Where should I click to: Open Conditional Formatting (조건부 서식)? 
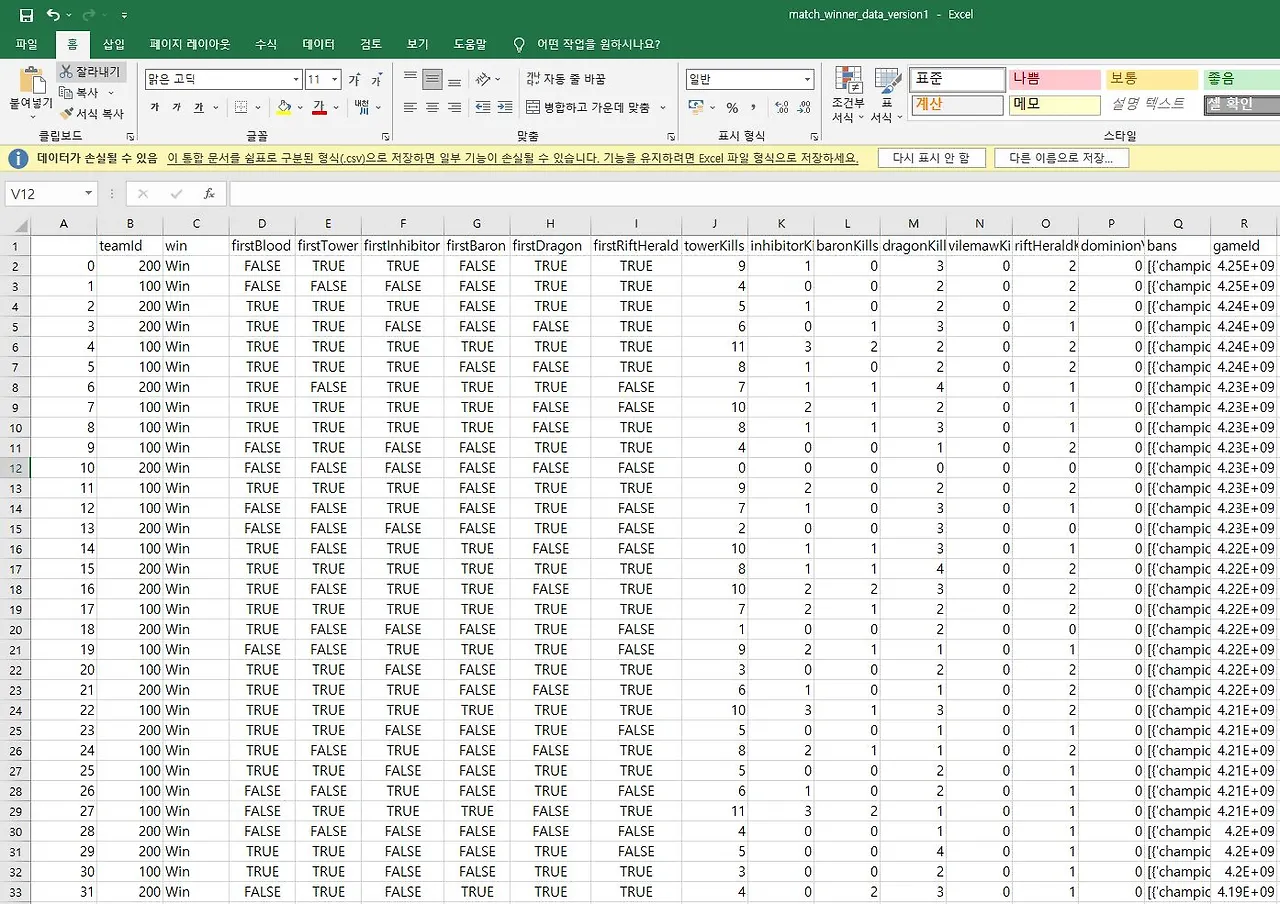pyautogui.click(x=848, y=96)
